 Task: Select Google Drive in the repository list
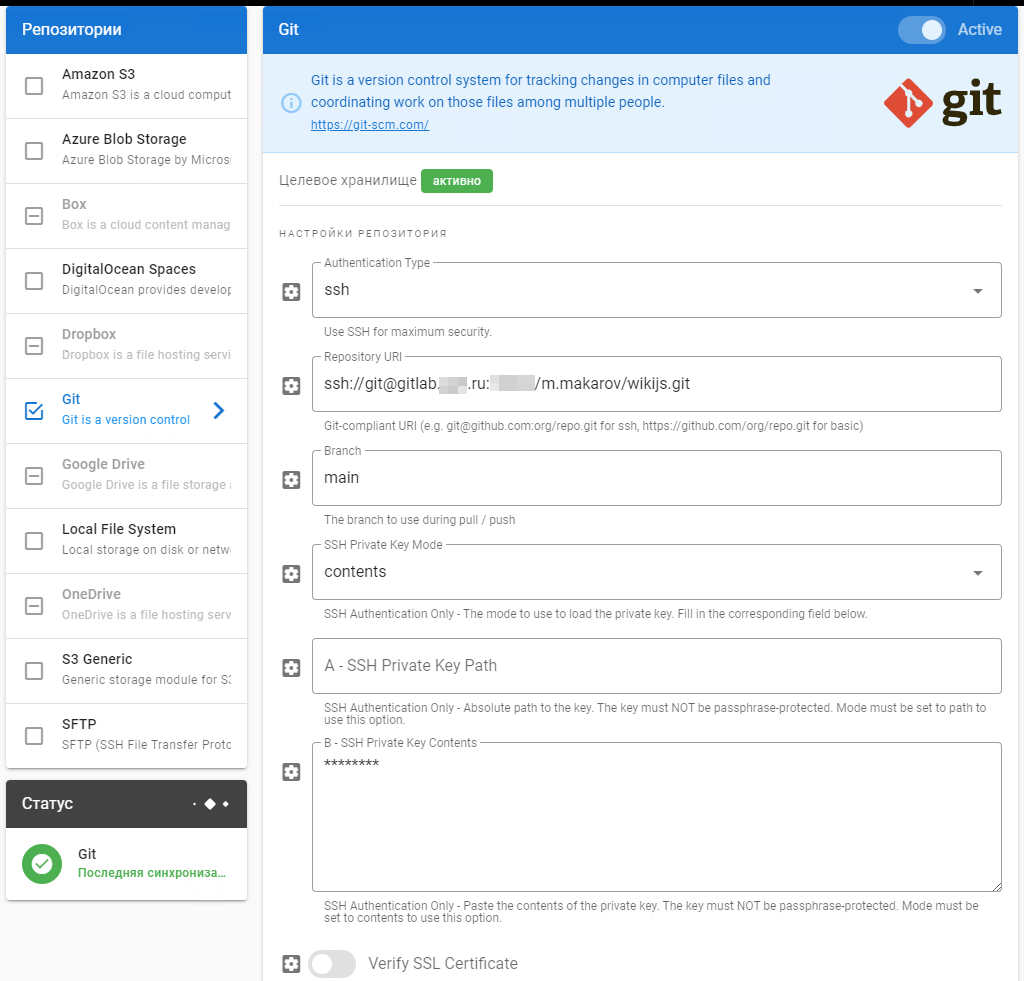(127, 475)
